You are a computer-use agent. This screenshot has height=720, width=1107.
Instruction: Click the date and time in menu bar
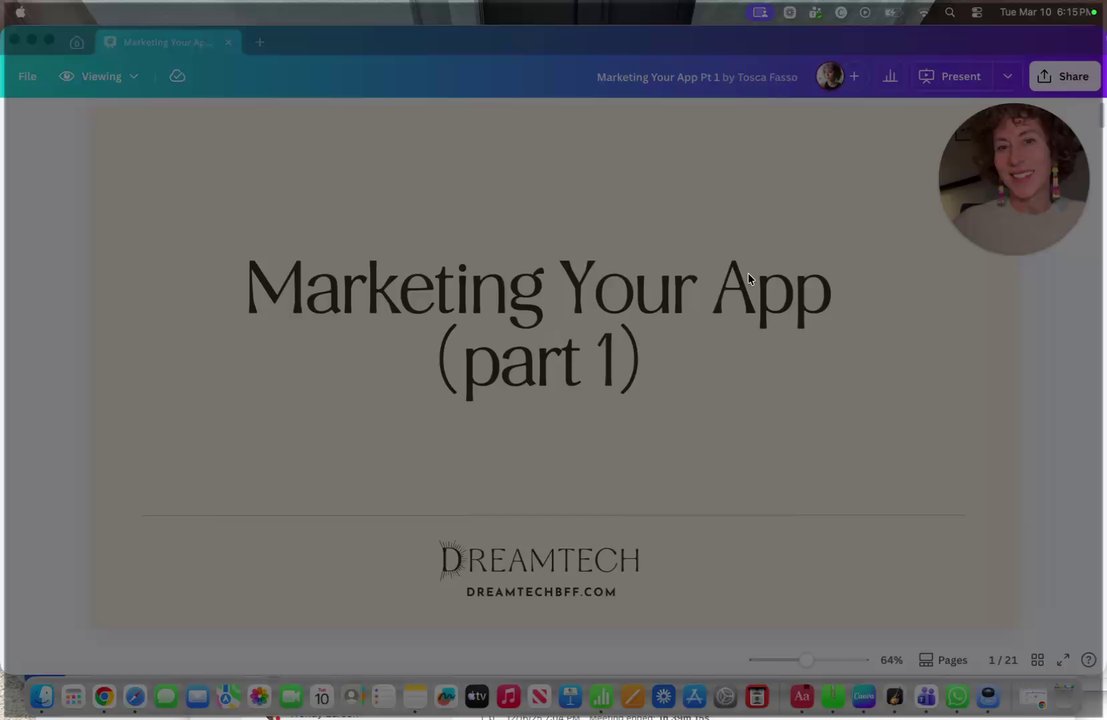(x=1045, y=12)
